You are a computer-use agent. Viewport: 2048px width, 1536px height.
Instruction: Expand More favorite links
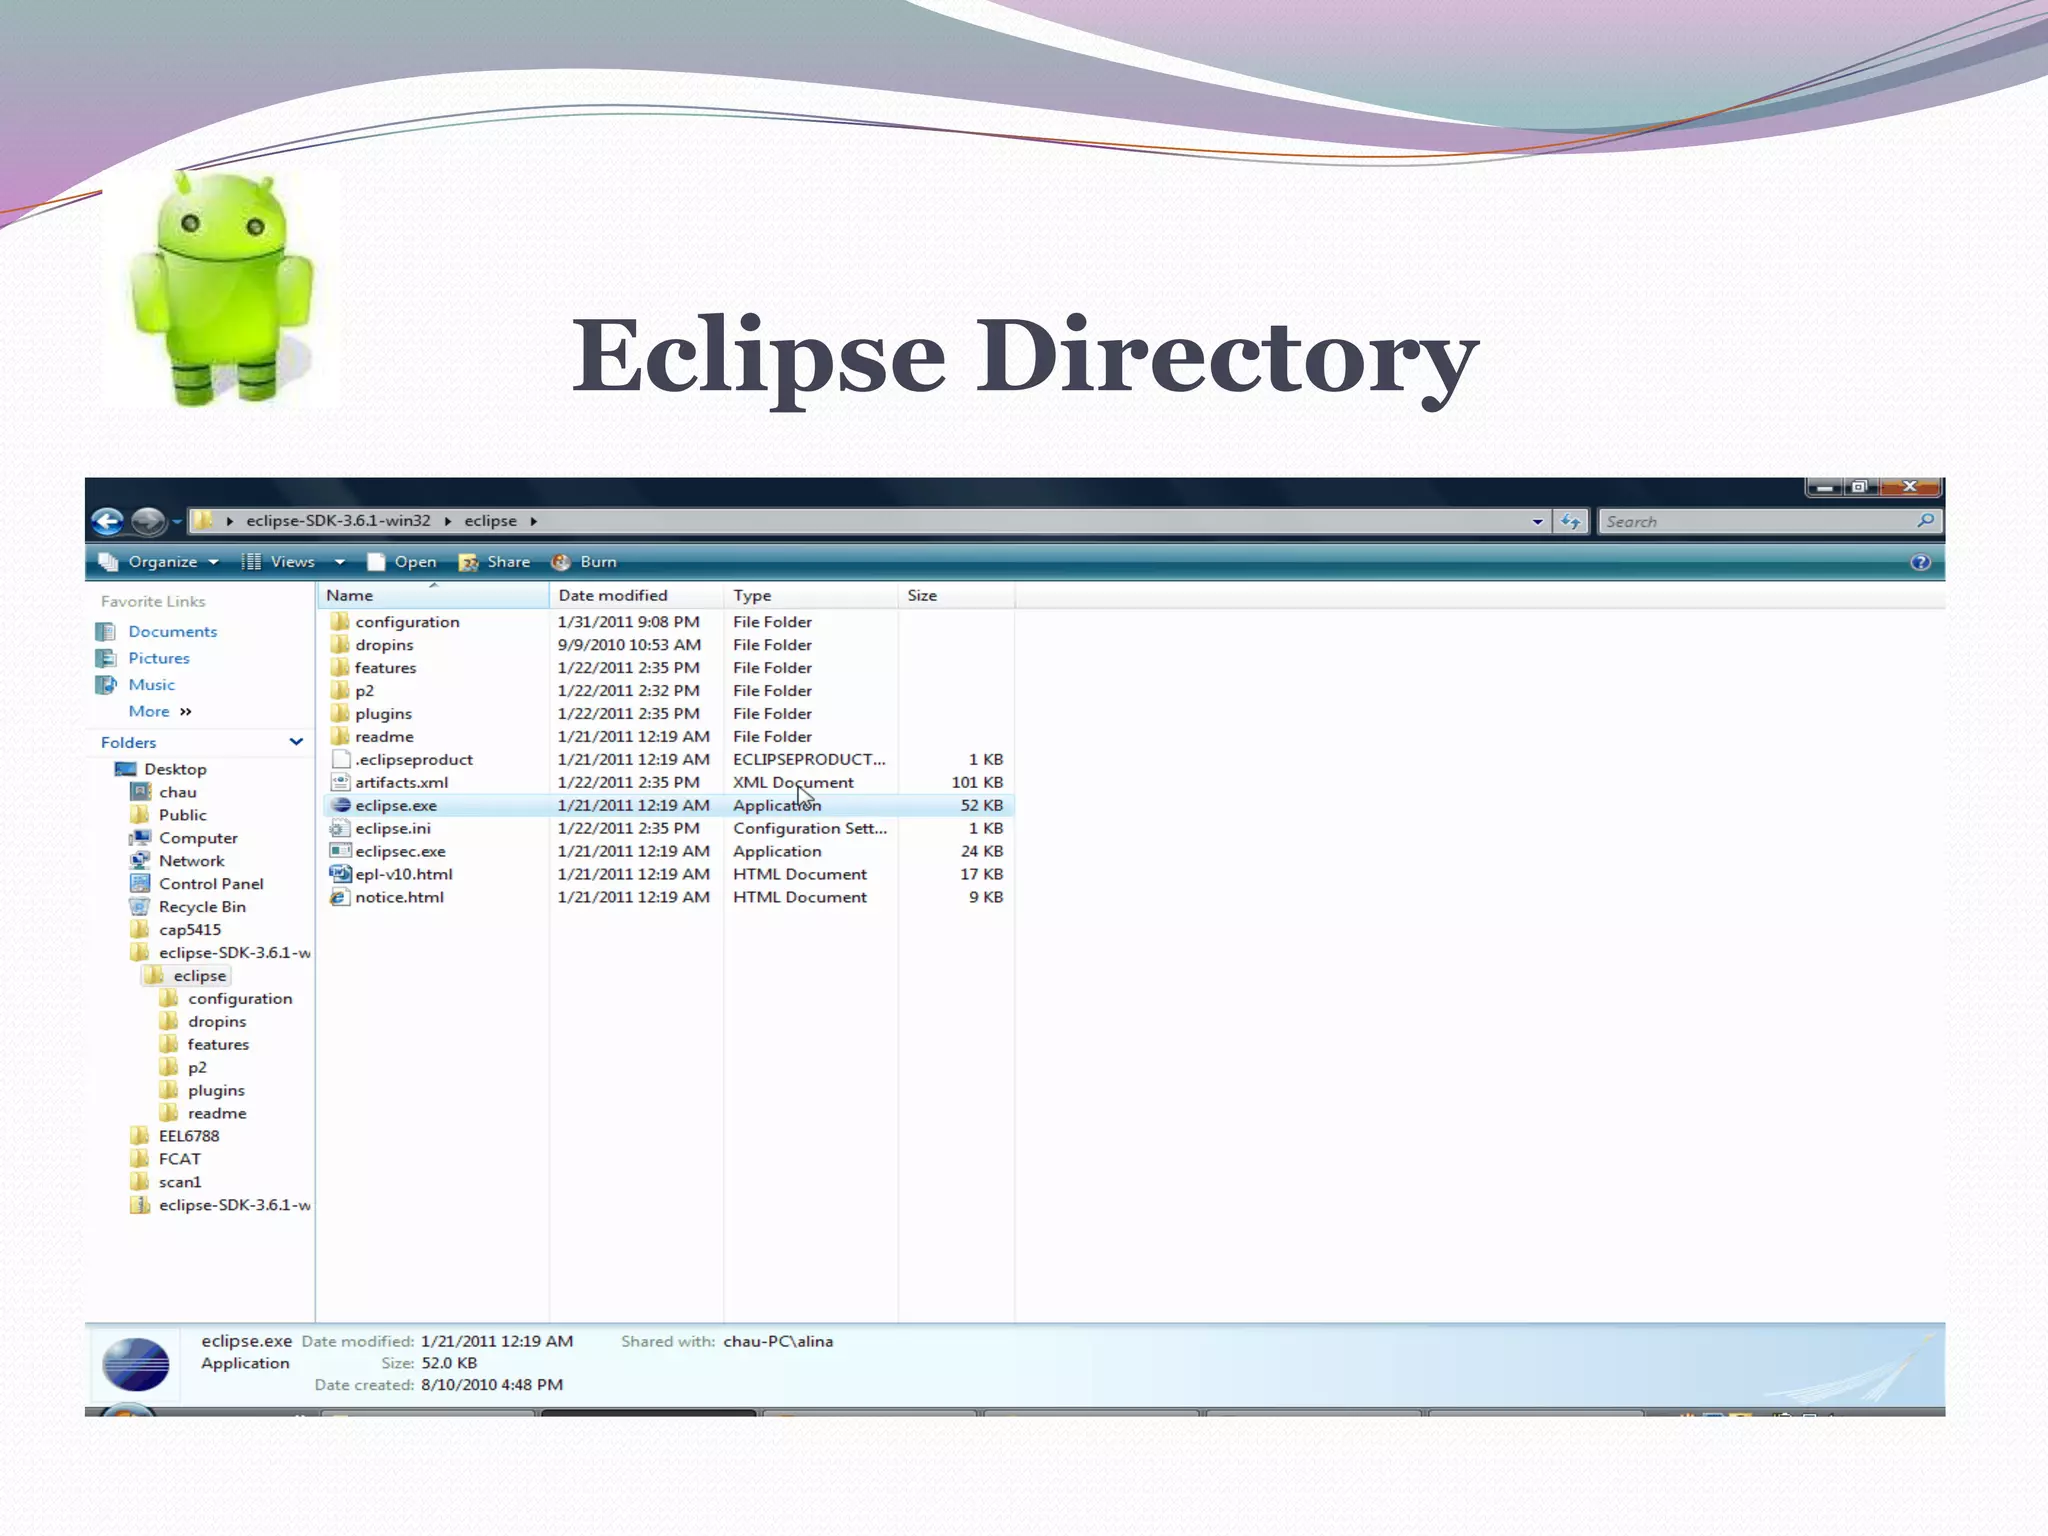(x=160, y=711)
